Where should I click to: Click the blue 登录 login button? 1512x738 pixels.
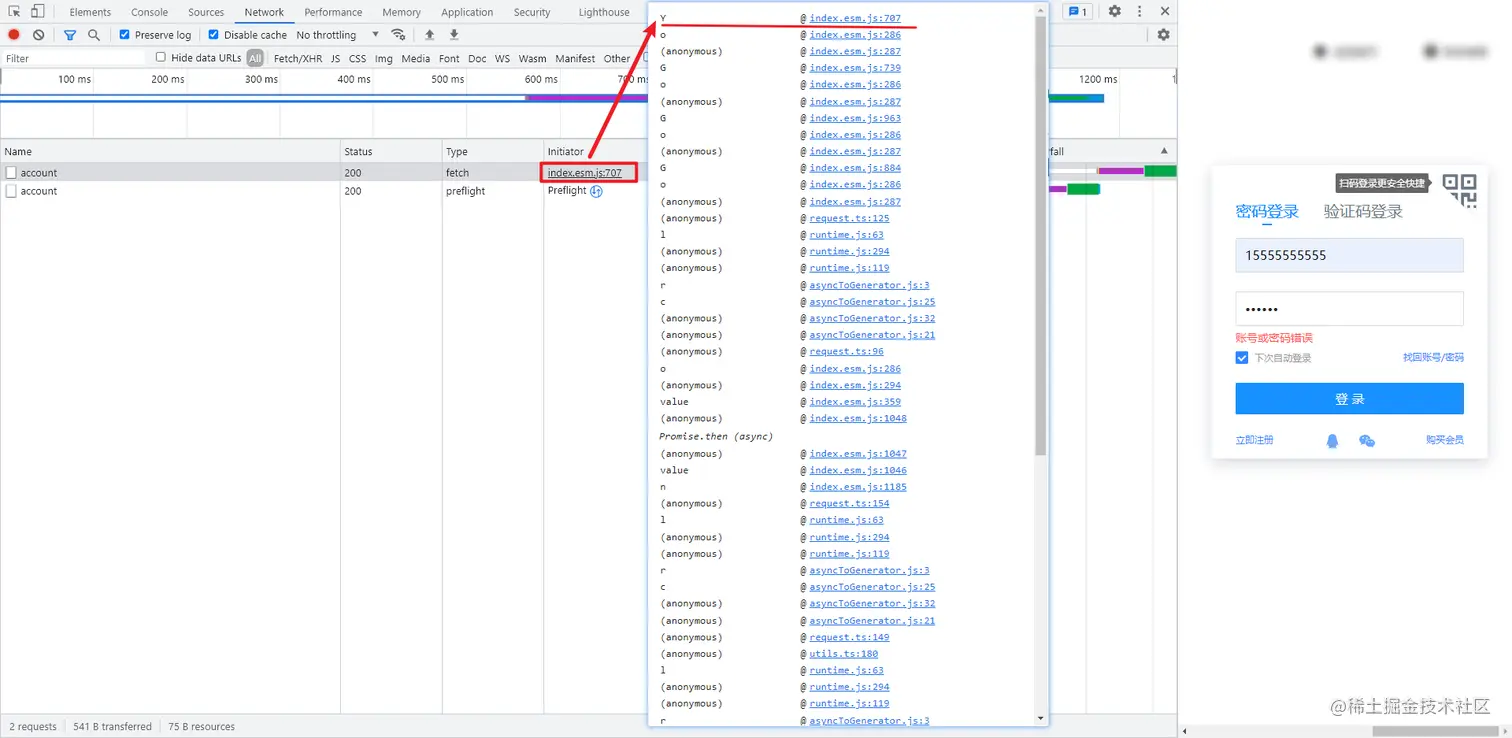pos(1349,399)
